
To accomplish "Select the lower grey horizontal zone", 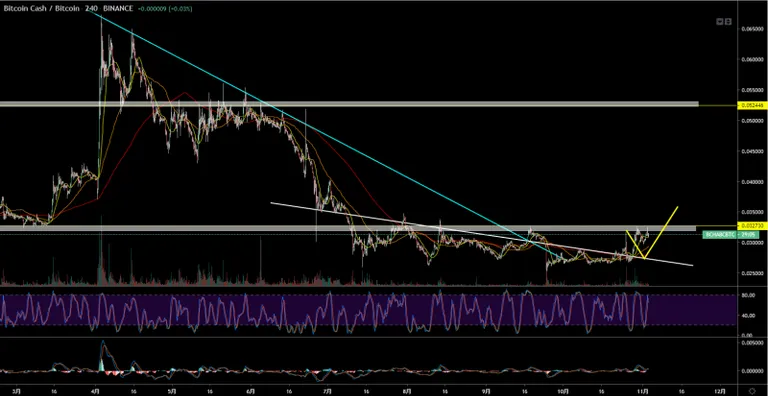I will point(349,228).
